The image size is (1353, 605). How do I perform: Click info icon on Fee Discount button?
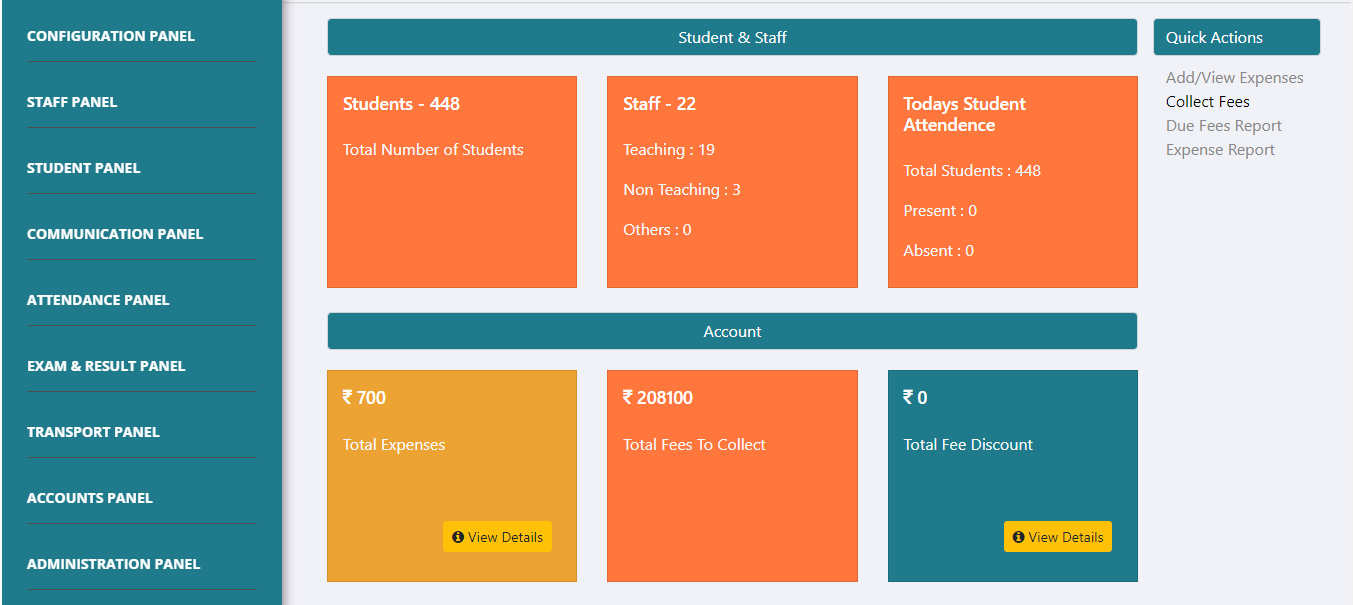tap(1019, 537)
